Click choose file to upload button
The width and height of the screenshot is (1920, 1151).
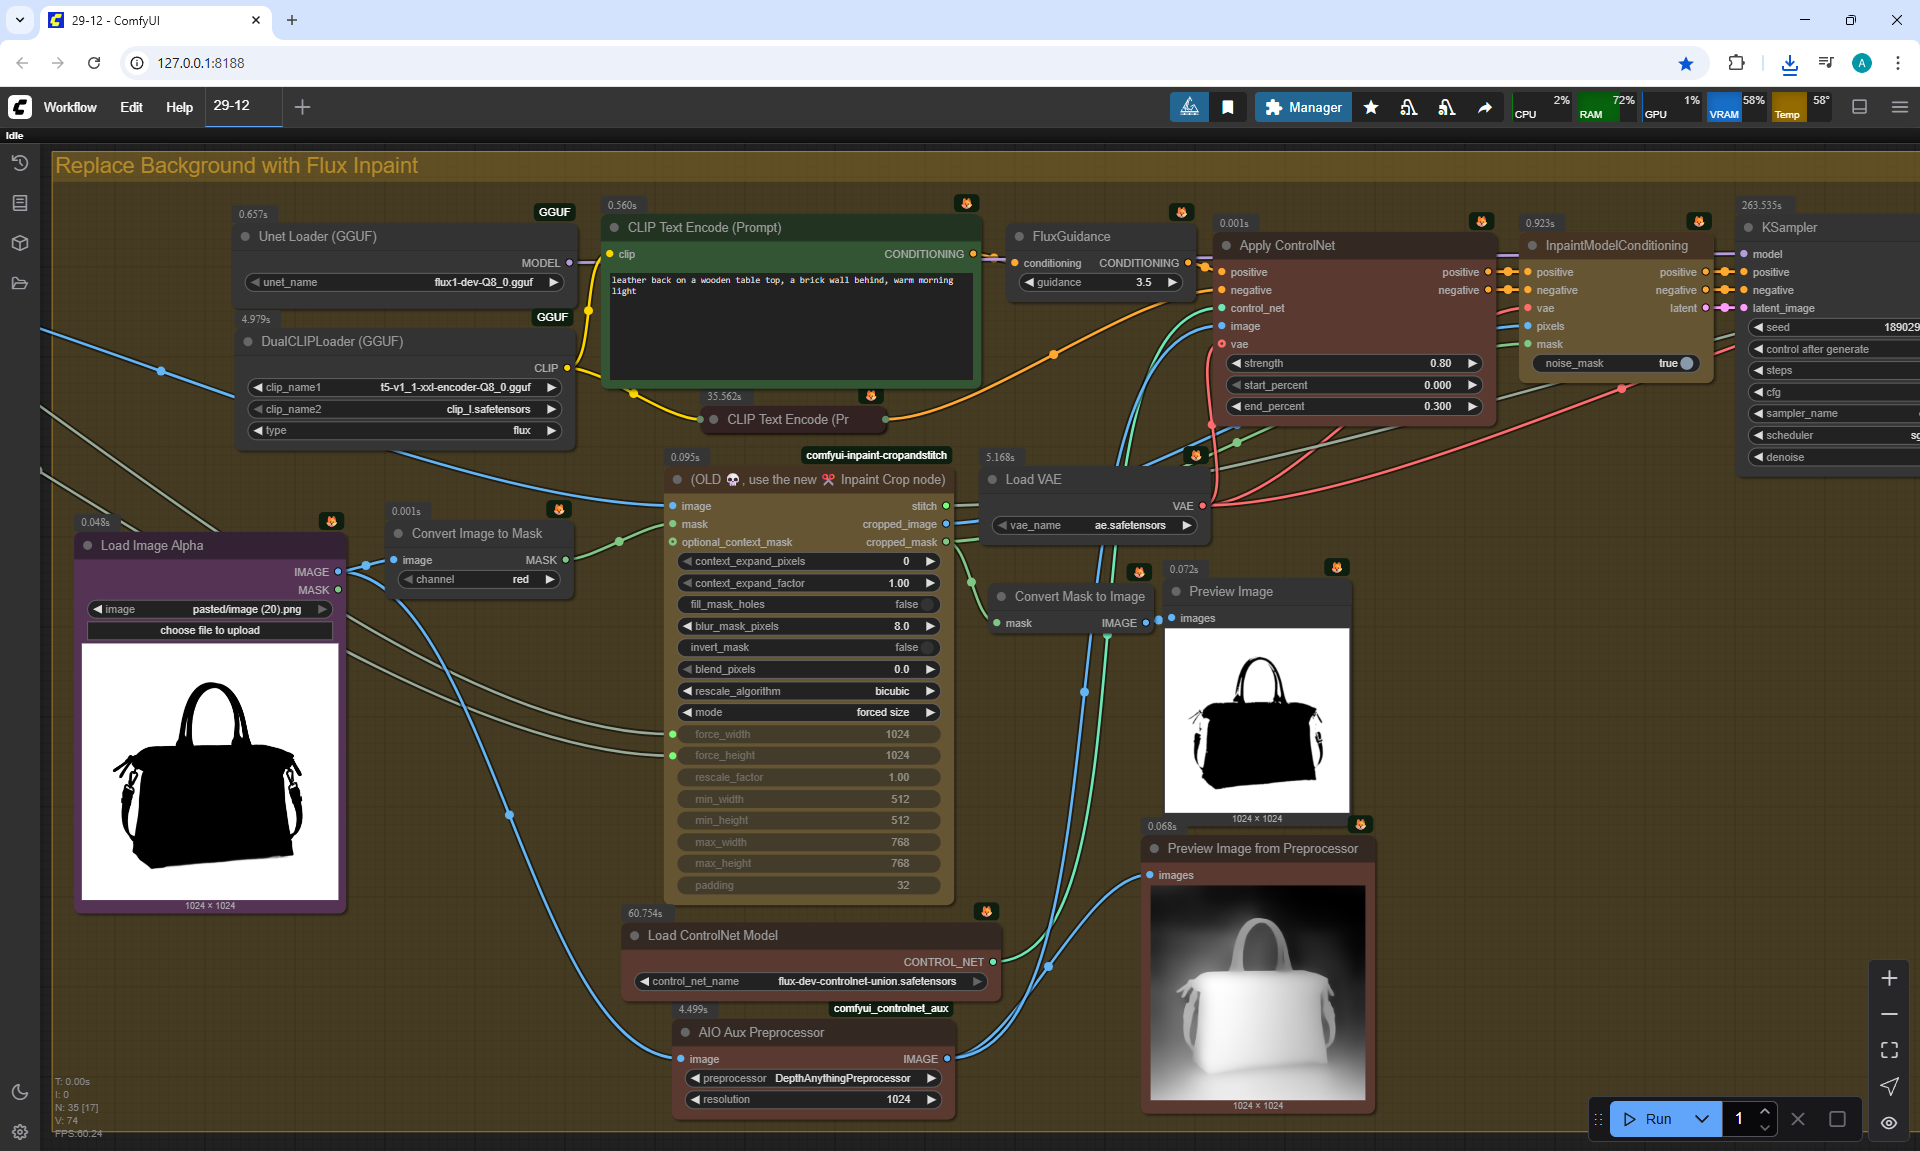coord(210,630)
